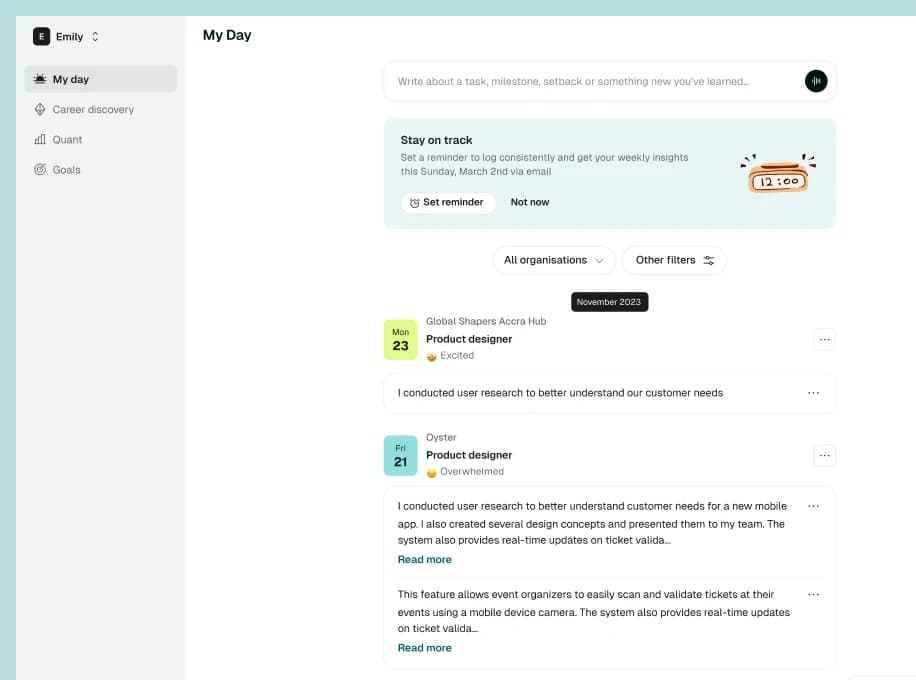
Task: Click the alarm clock illustration
Action: tap(778, 174)
